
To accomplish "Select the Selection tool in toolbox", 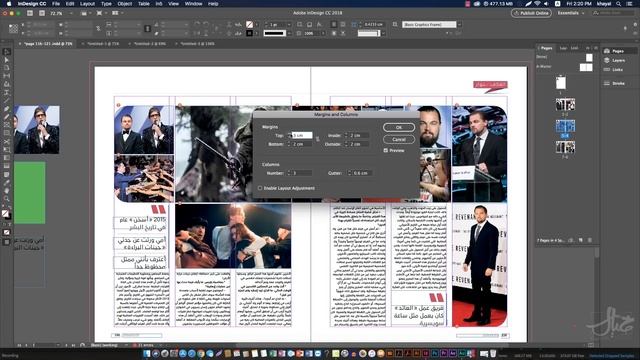I will pos(7,52).
